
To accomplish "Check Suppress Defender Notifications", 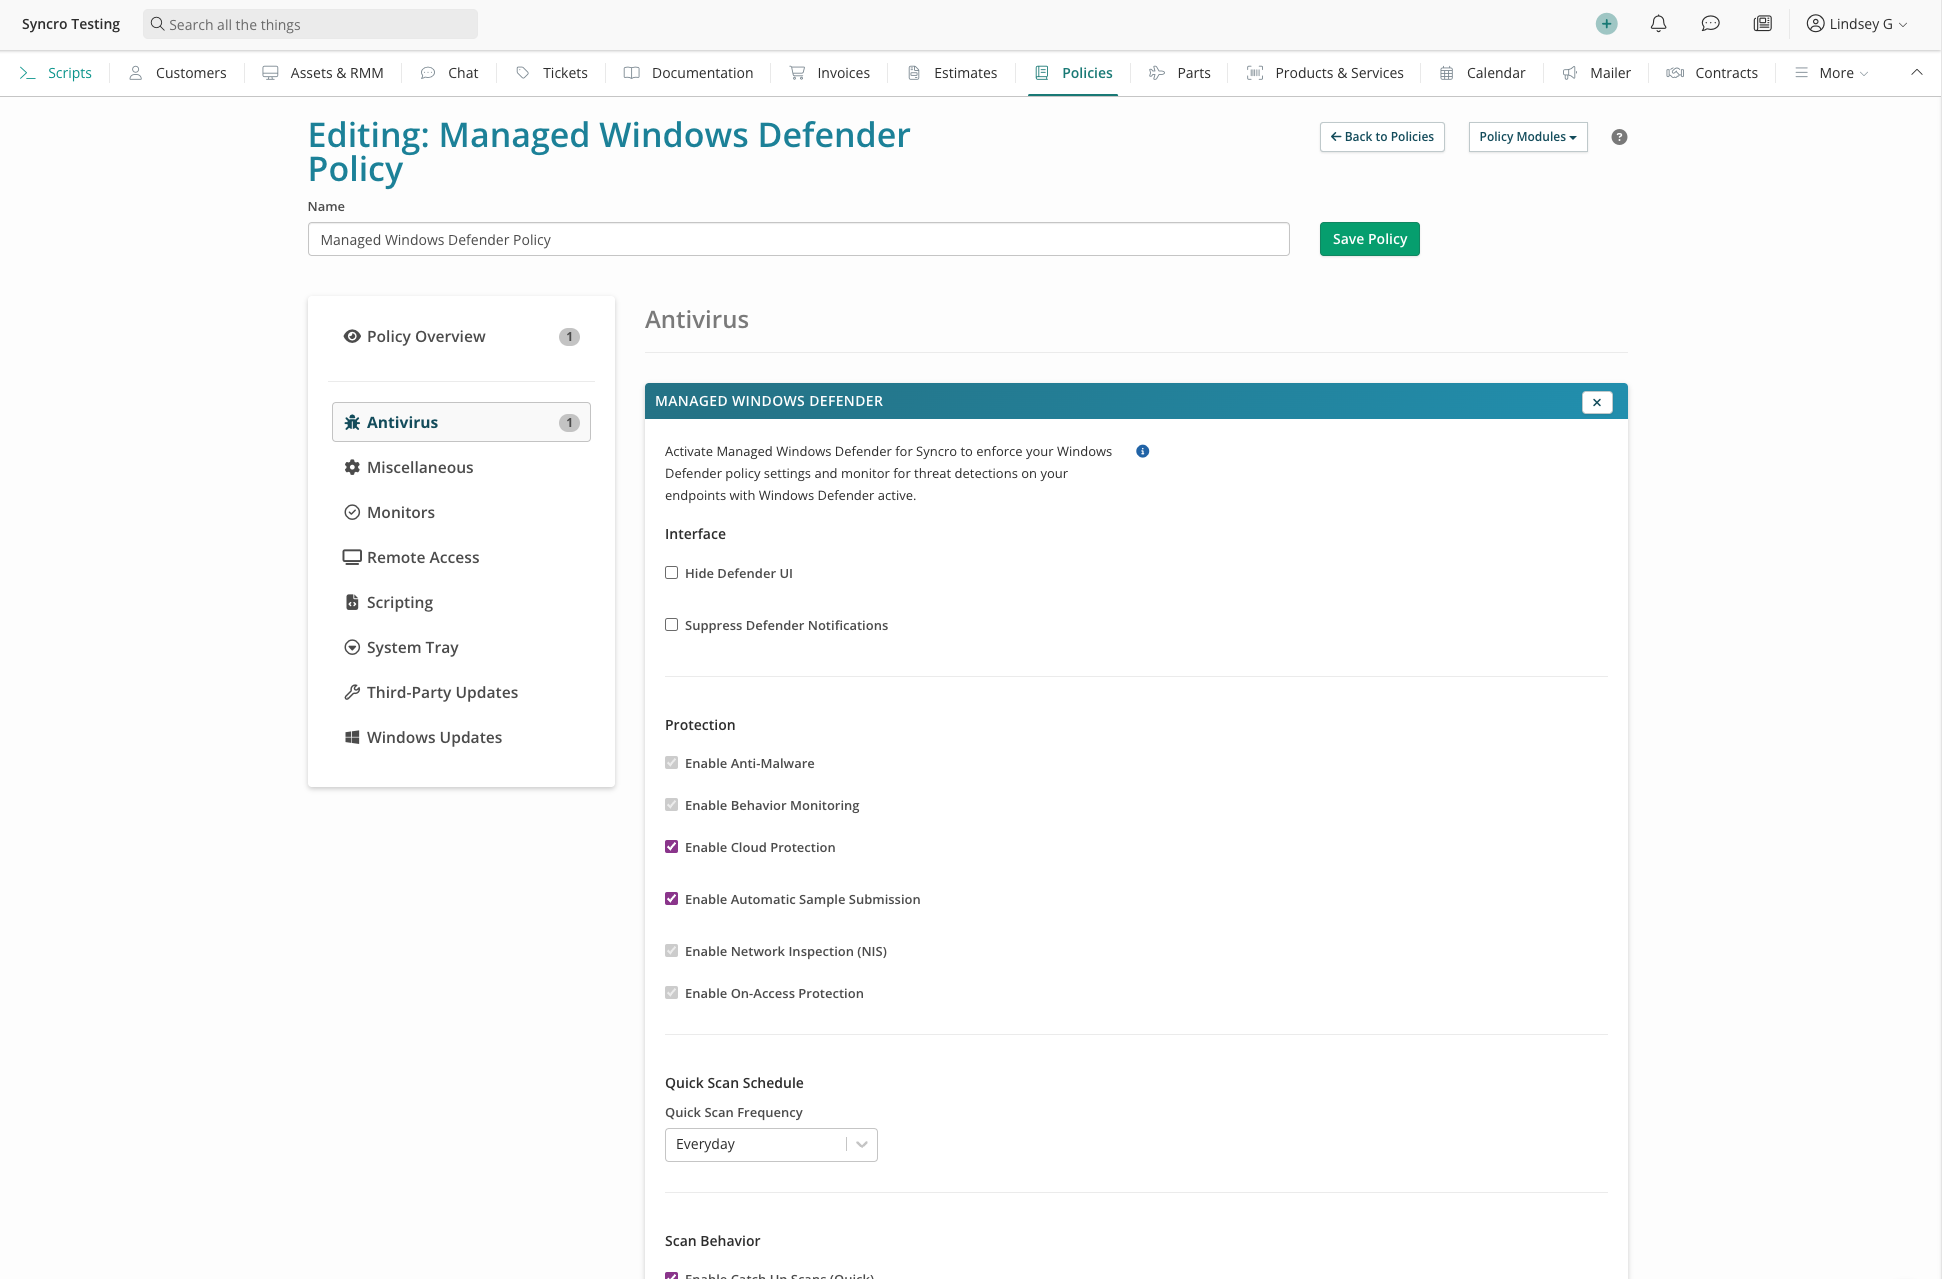I will click(671, 624).
